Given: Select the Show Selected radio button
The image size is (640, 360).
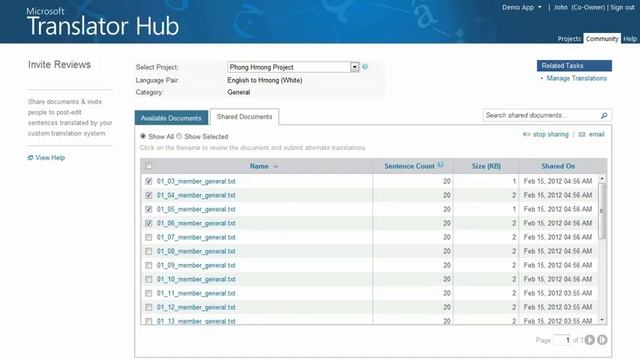Looking at the screenshot, I should coord(179,136).
